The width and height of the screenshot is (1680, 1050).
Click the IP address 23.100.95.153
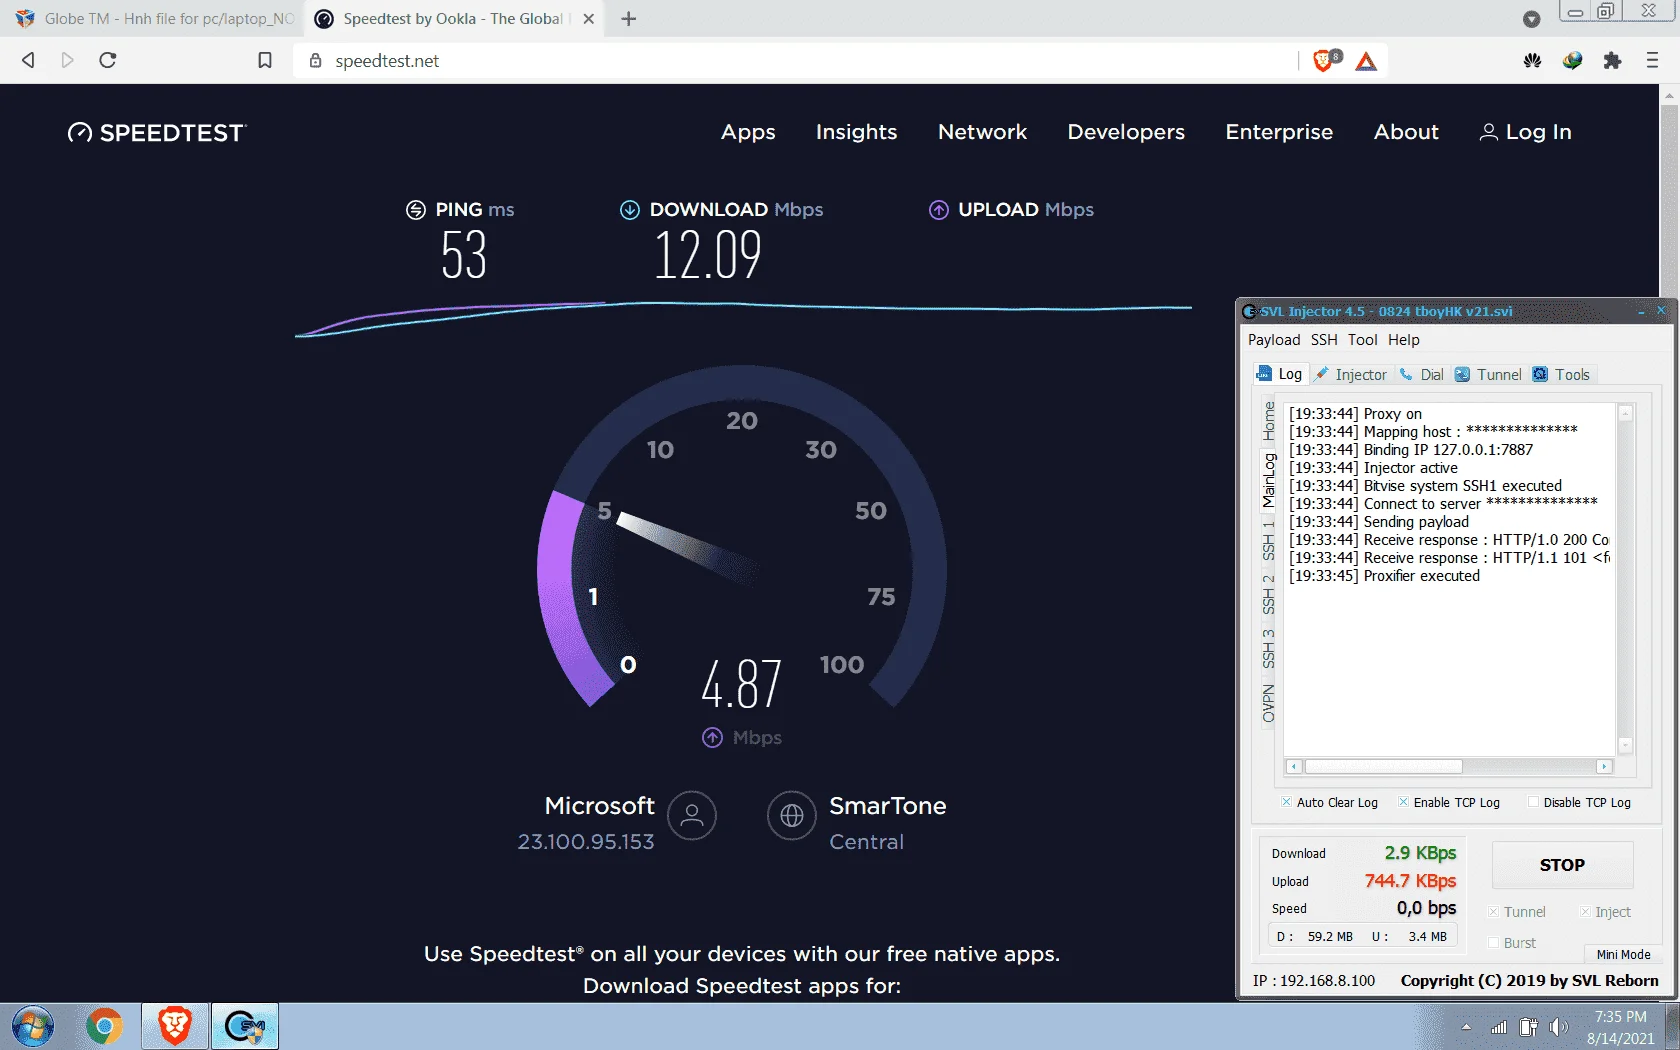[x=586, y=842]
